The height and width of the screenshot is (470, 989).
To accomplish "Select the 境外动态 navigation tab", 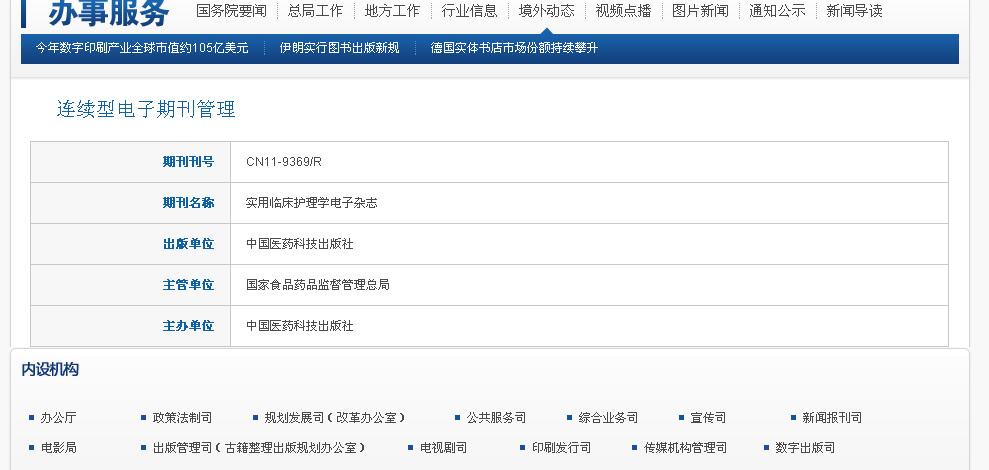I will [546, 11].
